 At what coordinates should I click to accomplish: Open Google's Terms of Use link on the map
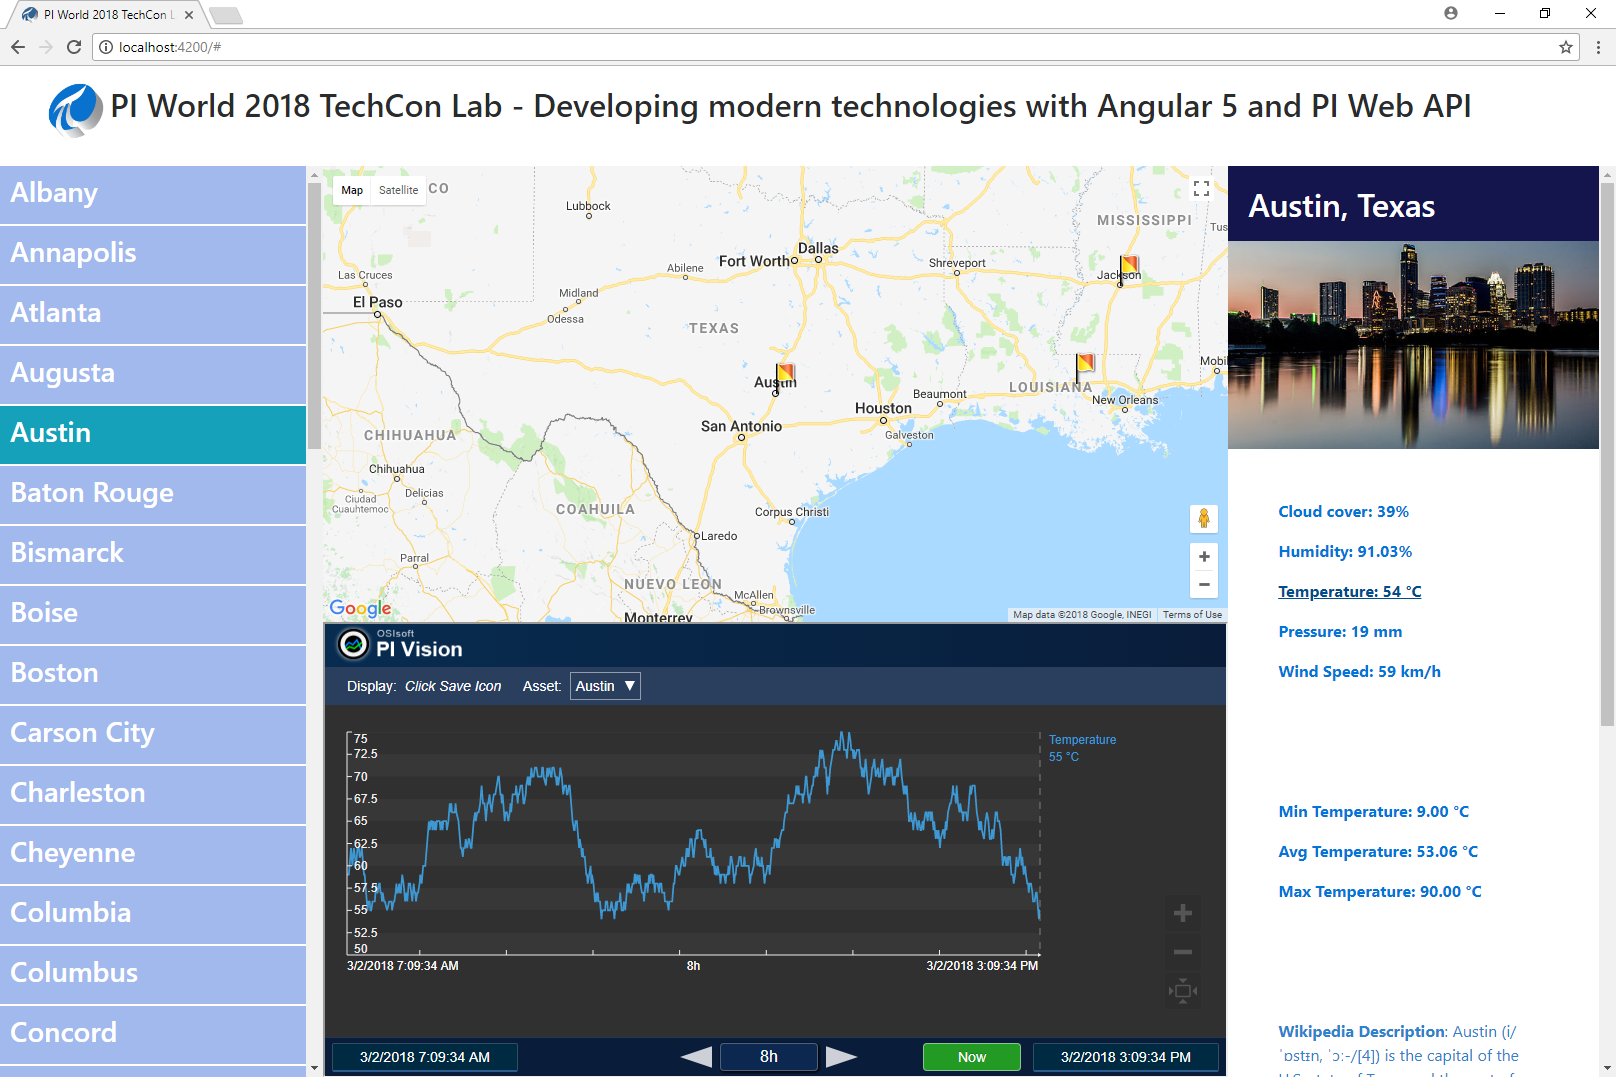tap(1191, 614)
